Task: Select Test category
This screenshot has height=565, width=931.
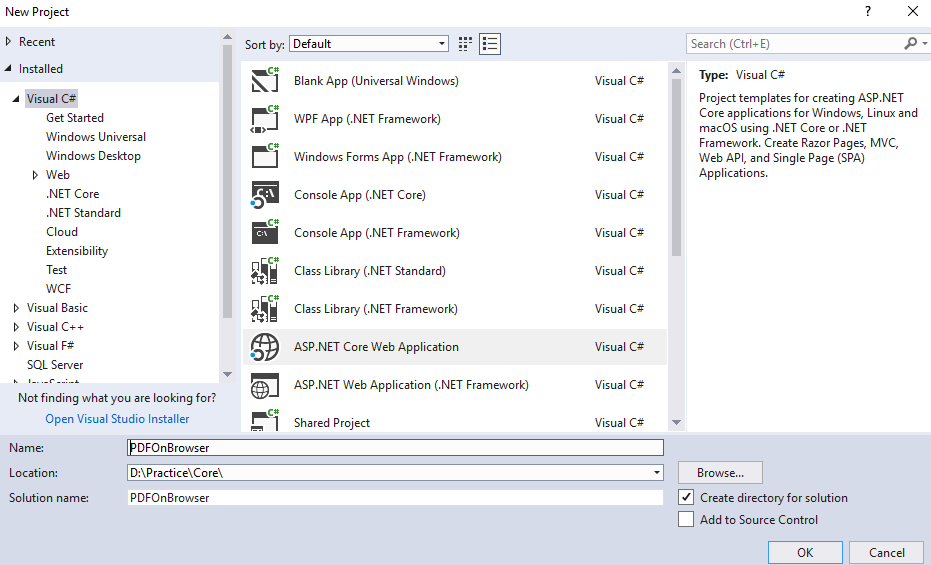Action: pos(56,269)
